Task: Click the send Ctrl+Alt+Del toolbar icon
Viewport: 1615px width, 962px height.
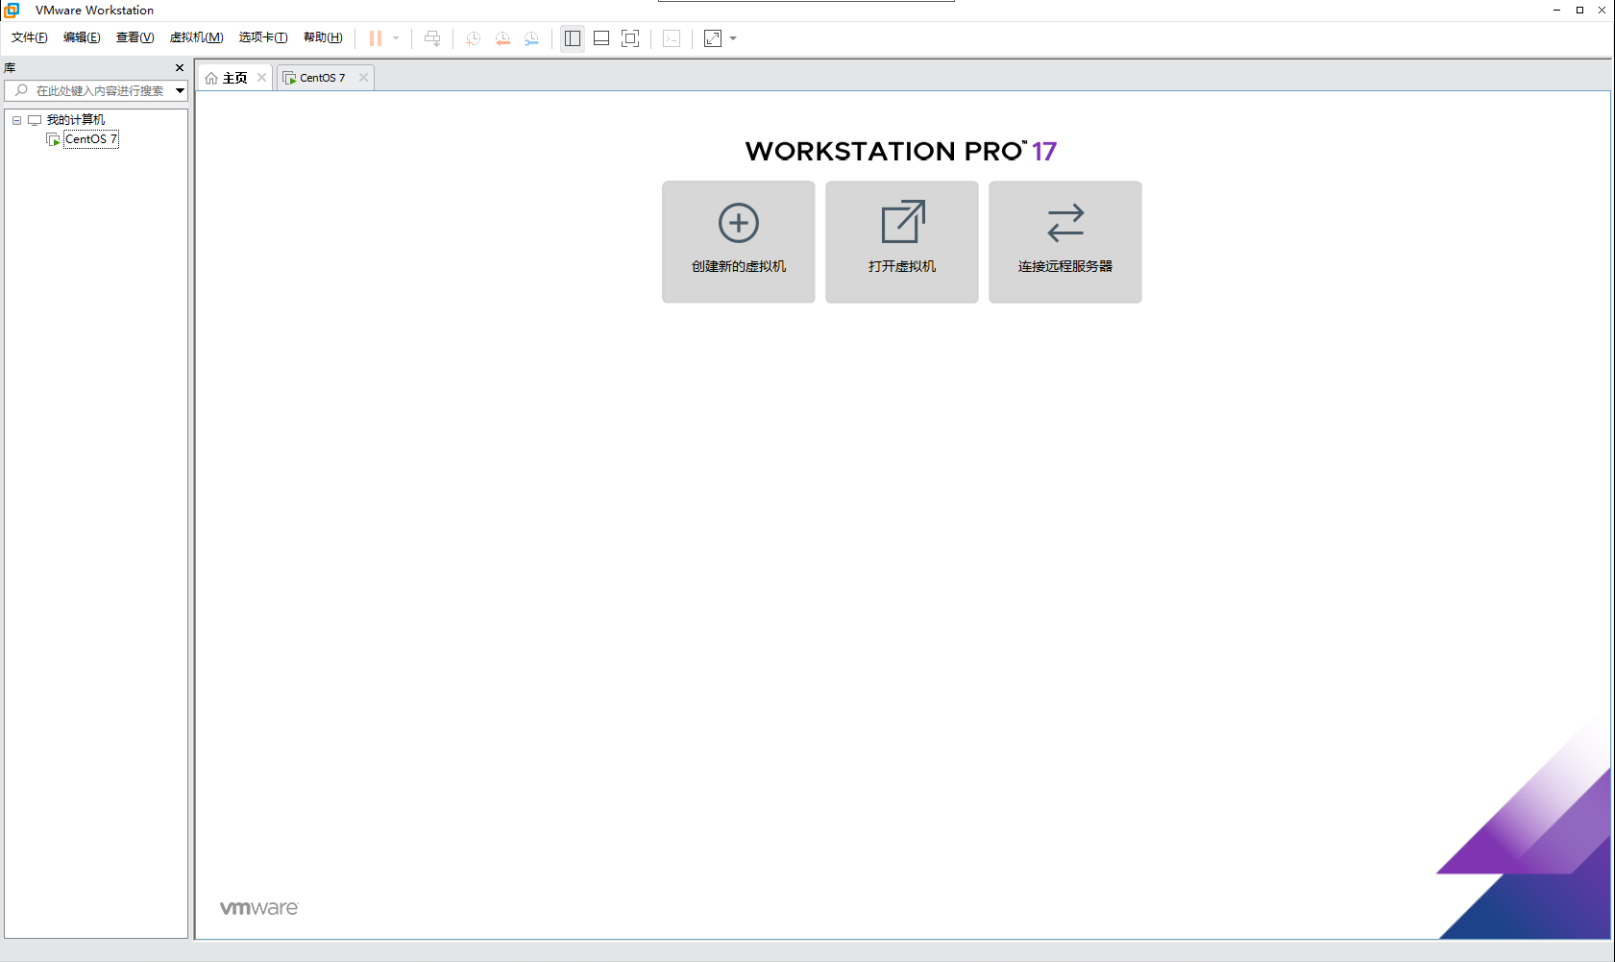Action: [x=432, y=38]
